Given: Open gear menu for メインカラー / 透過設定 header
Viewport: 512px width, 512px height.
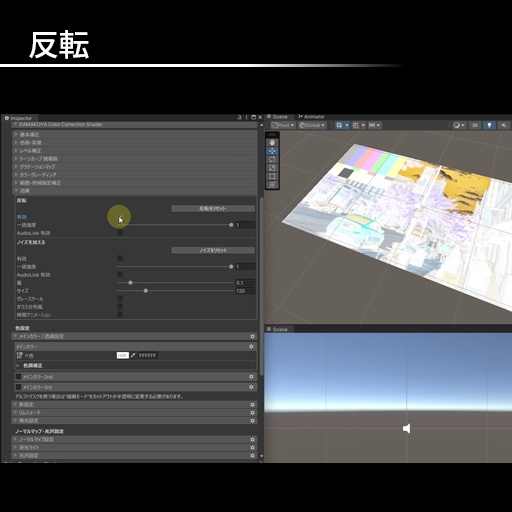Looking at the screenshot, I should pos(252,337).
